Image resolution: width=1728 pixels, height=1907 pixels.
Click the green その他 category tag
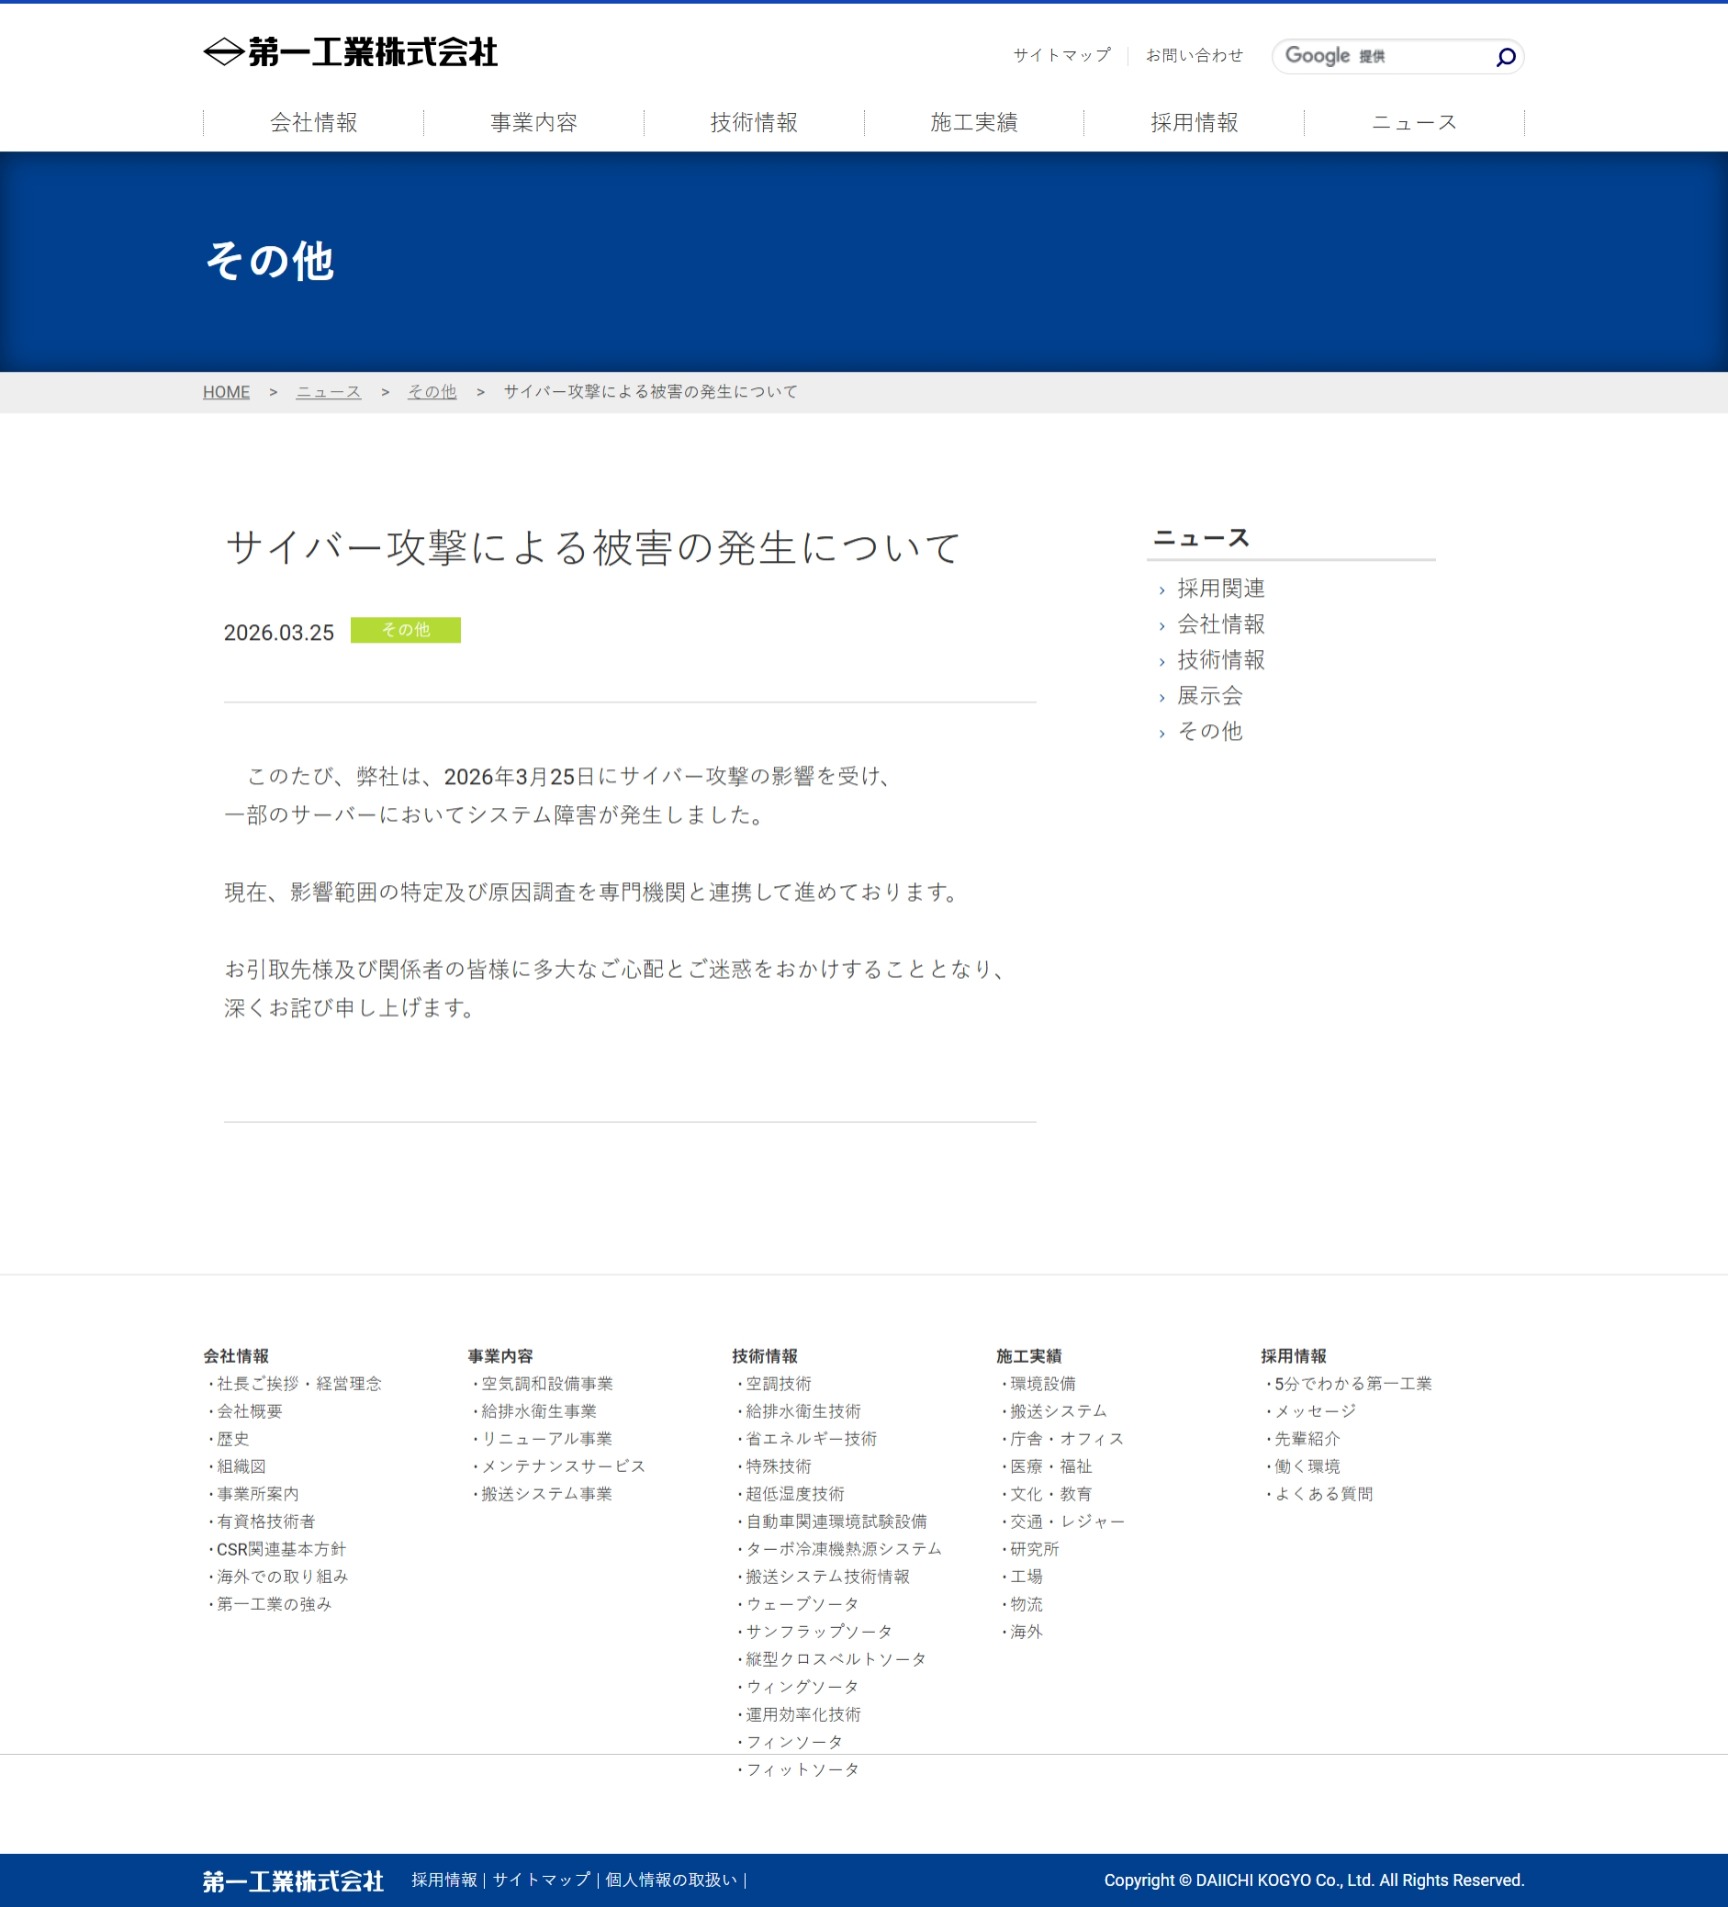pos(405,630)
